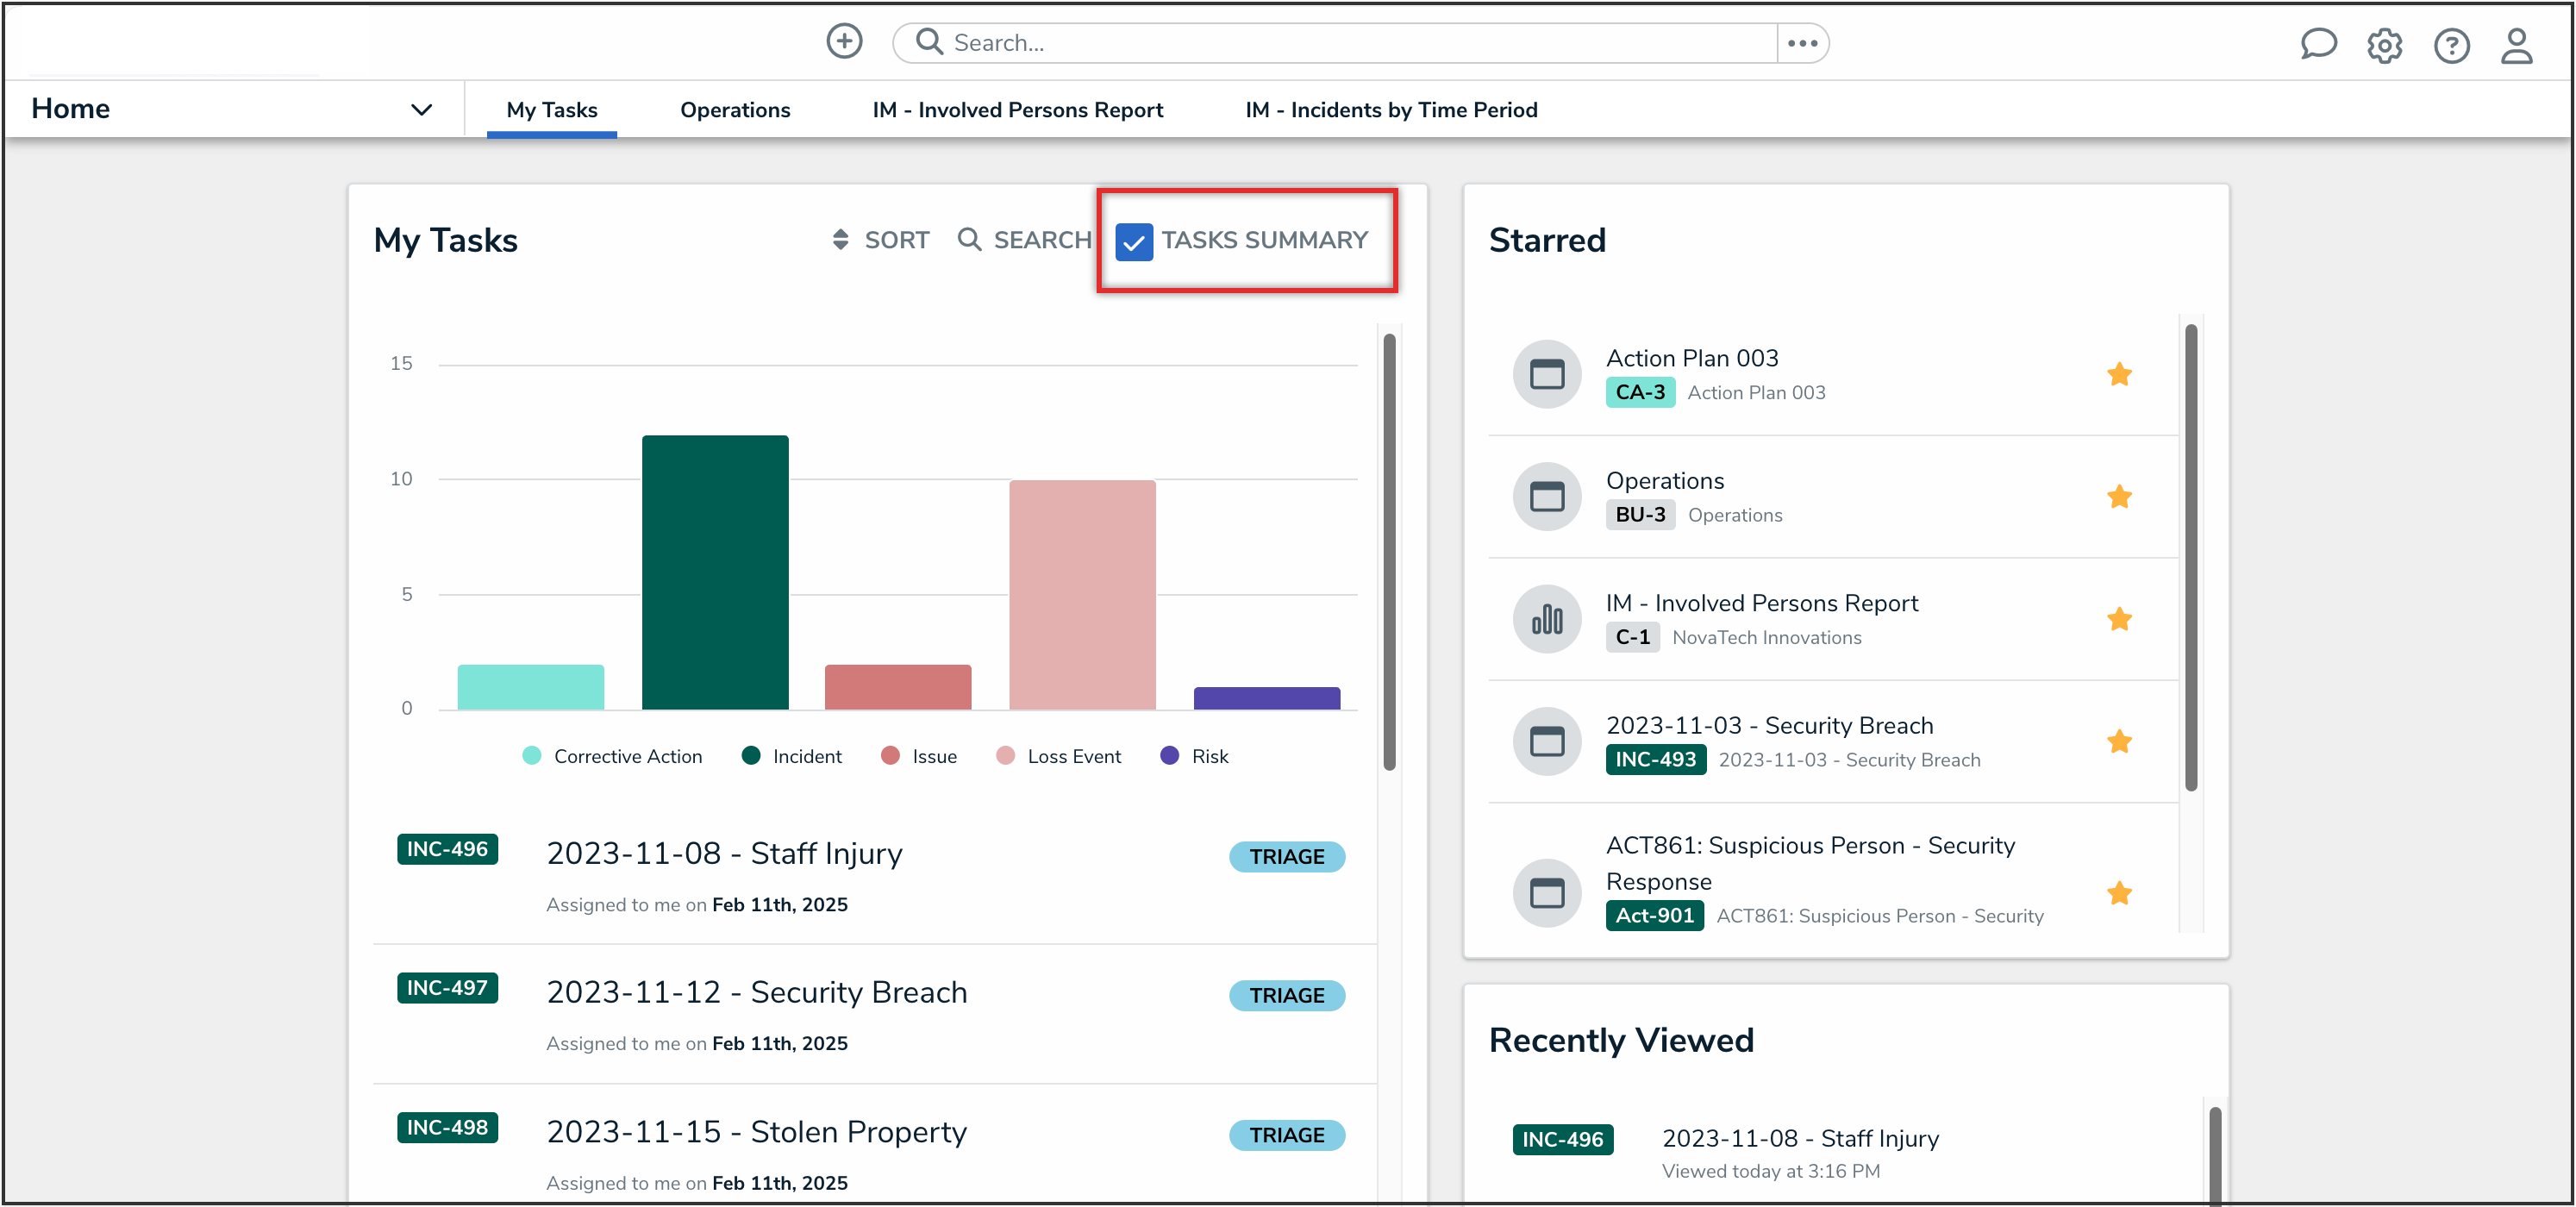Open the Sort options in My Tasks
2576x1207 pixels.
(880, 240)
